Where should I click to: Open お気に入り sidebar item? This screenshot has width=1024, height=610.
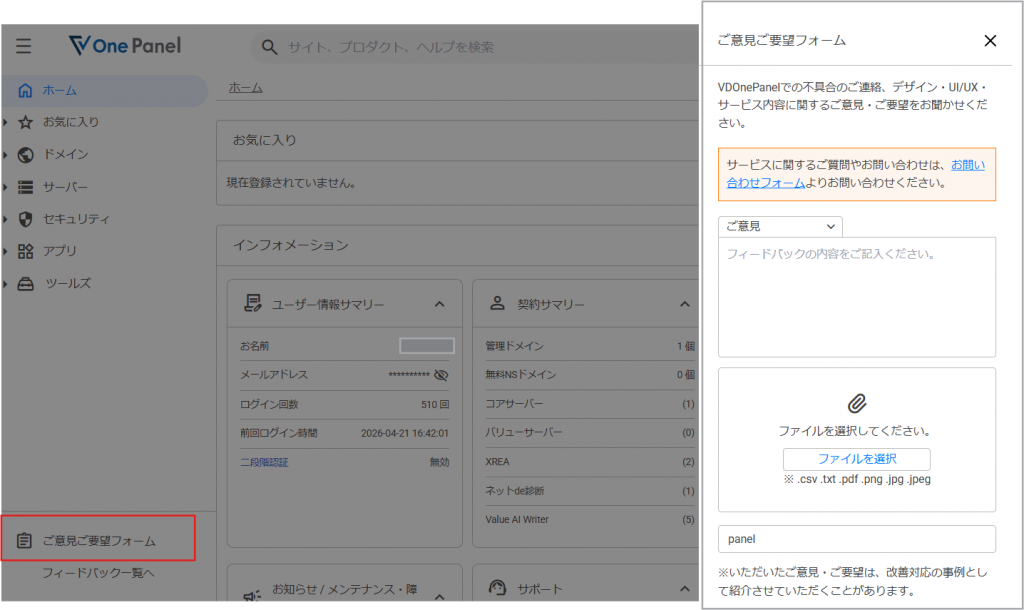[71, 122]
